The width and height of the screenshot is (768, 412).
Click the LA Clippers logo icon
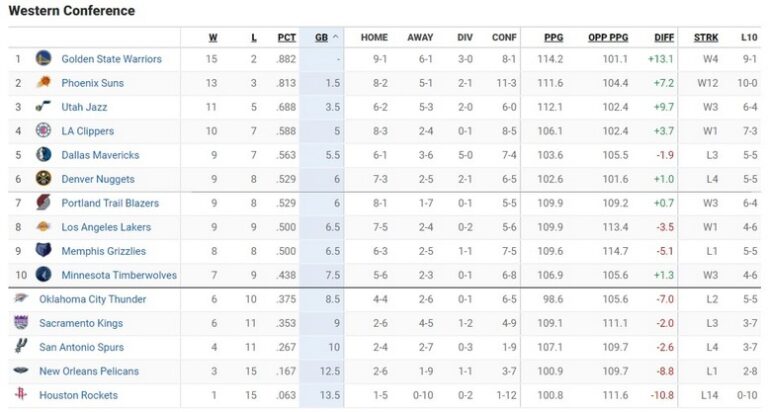[x=43, y=131]
